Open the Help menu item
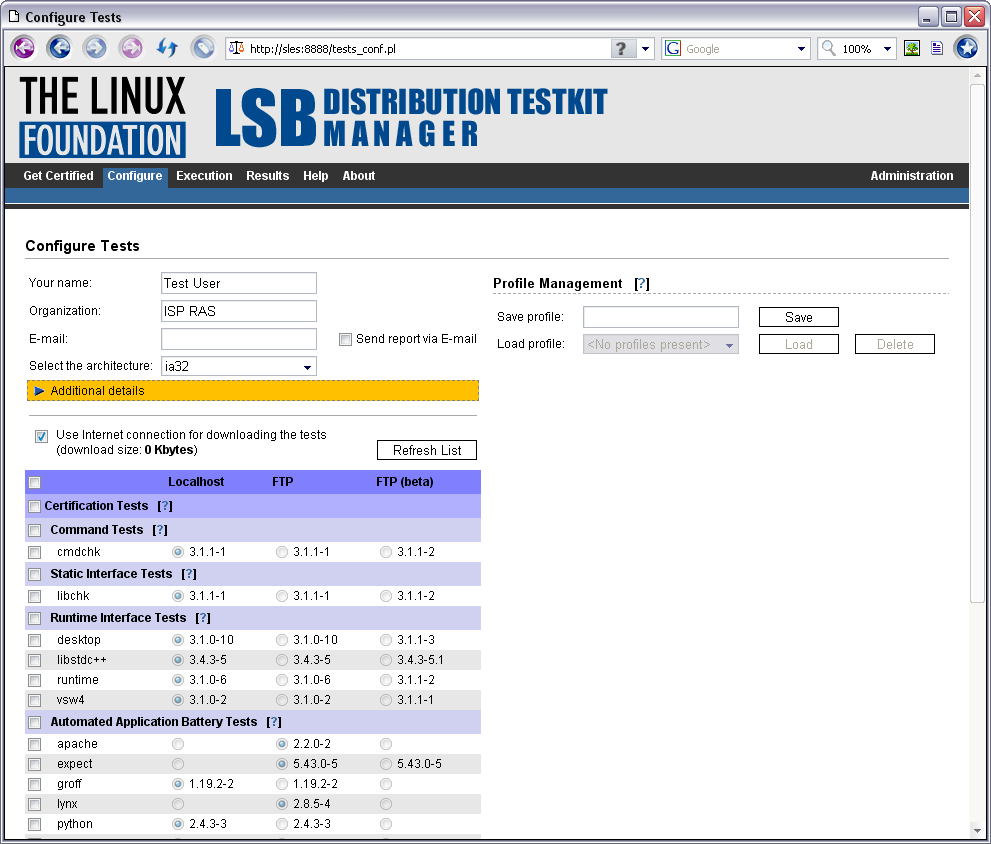The image size is (991, 844). (315, 176)
